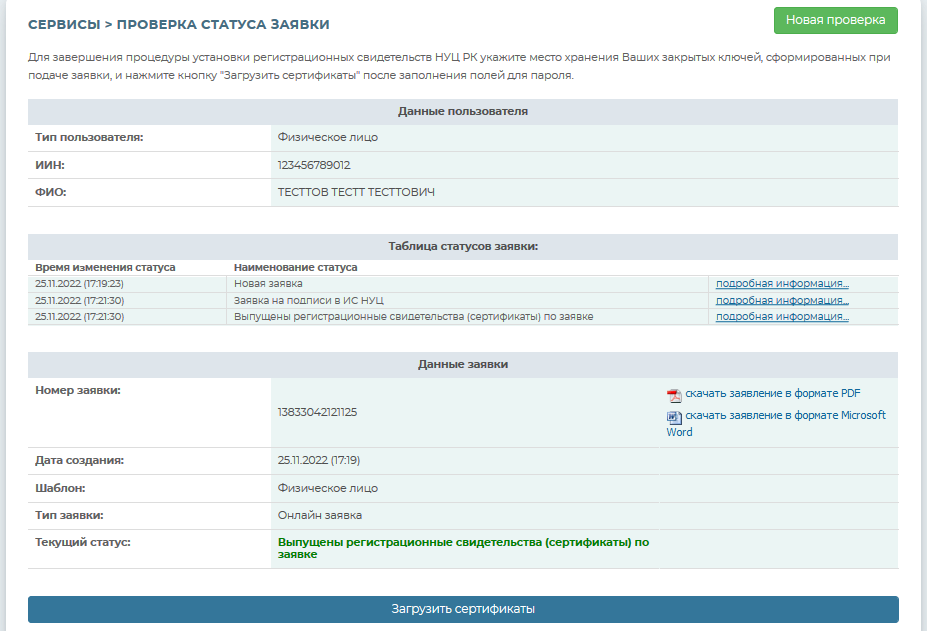927x631 pixels.
Task: Click the Microsoft Word document icon
Action: [674, 416]
